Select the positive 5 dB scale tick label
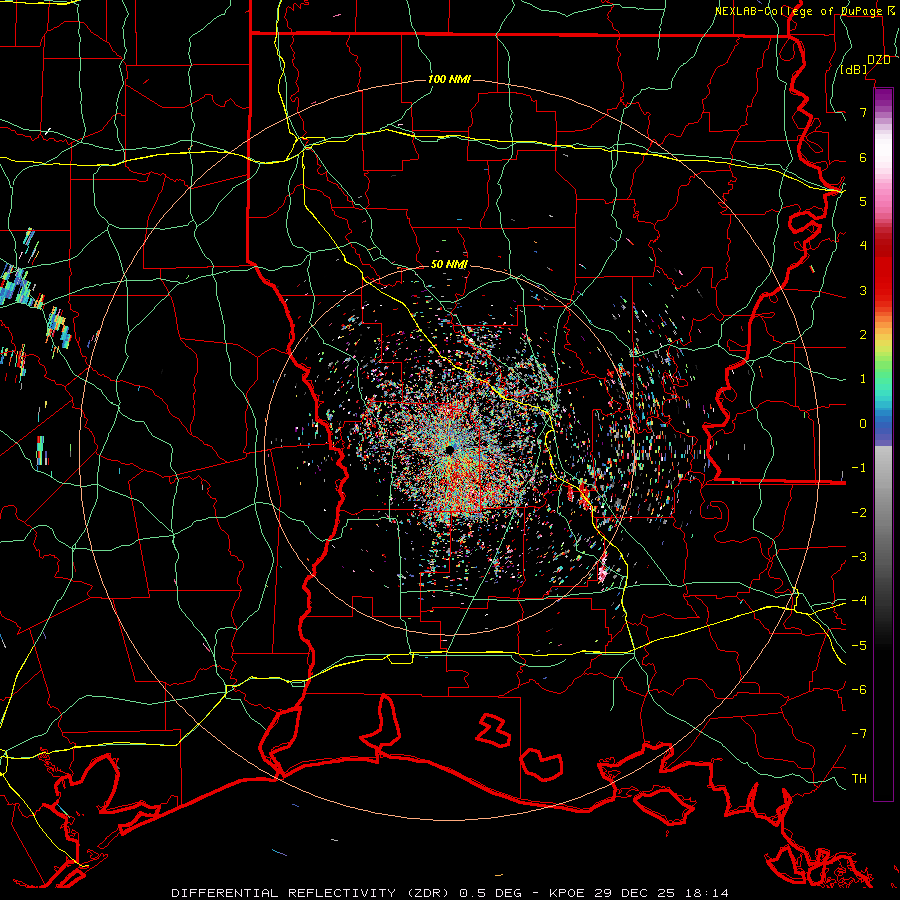This screenshot has height=900, width=900. pos(863,201)
